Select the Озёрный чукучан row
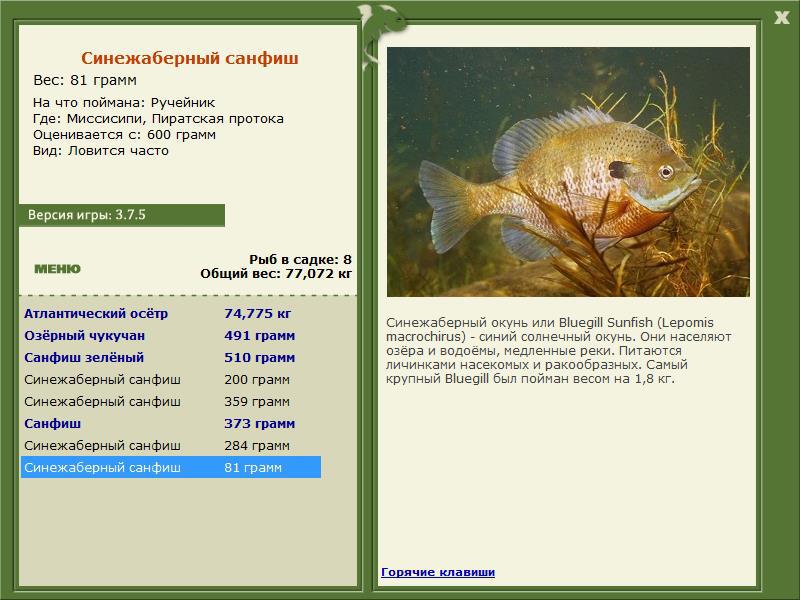Screen dimensions: 800x600 coord(171,336)
